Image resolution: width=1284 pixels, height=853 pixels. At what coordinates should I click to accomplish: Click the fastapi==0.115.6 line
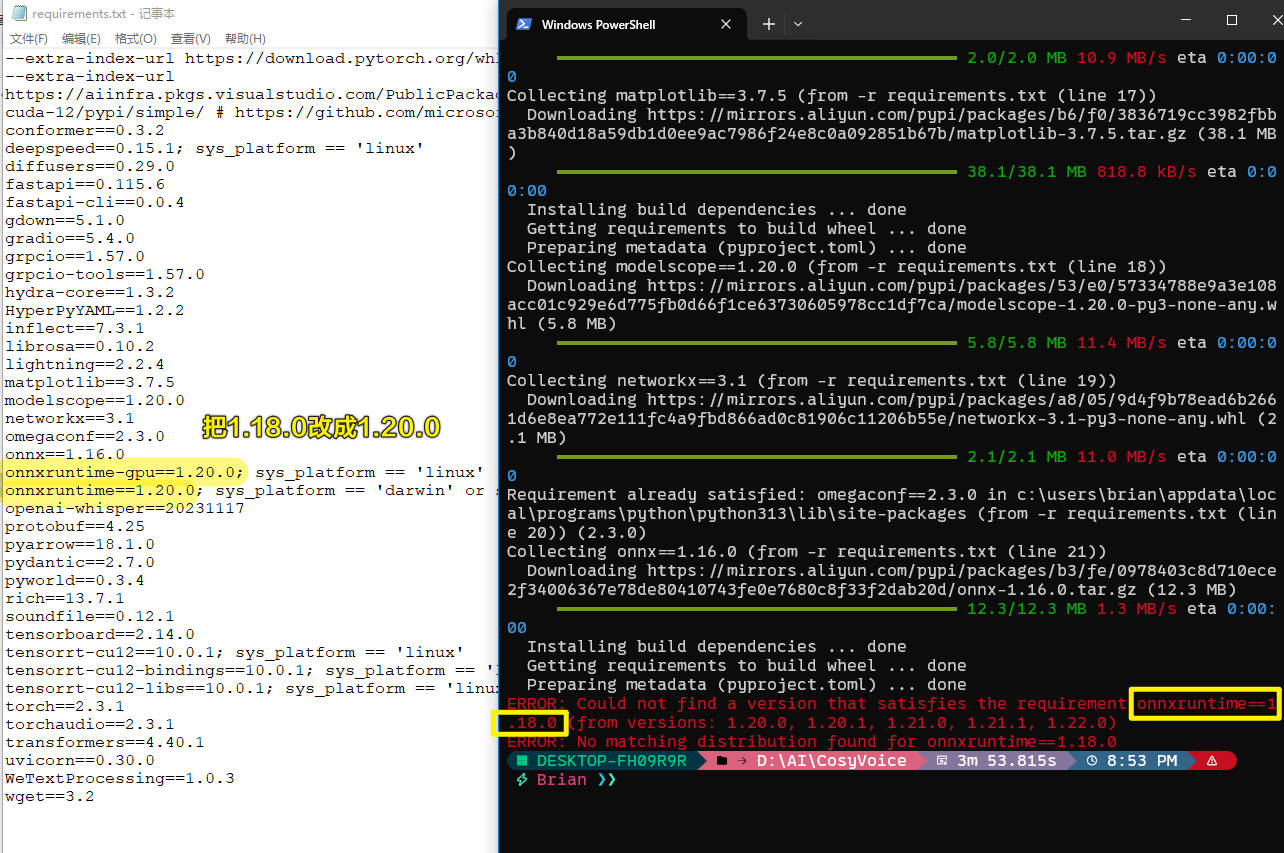tap(85, 184)
